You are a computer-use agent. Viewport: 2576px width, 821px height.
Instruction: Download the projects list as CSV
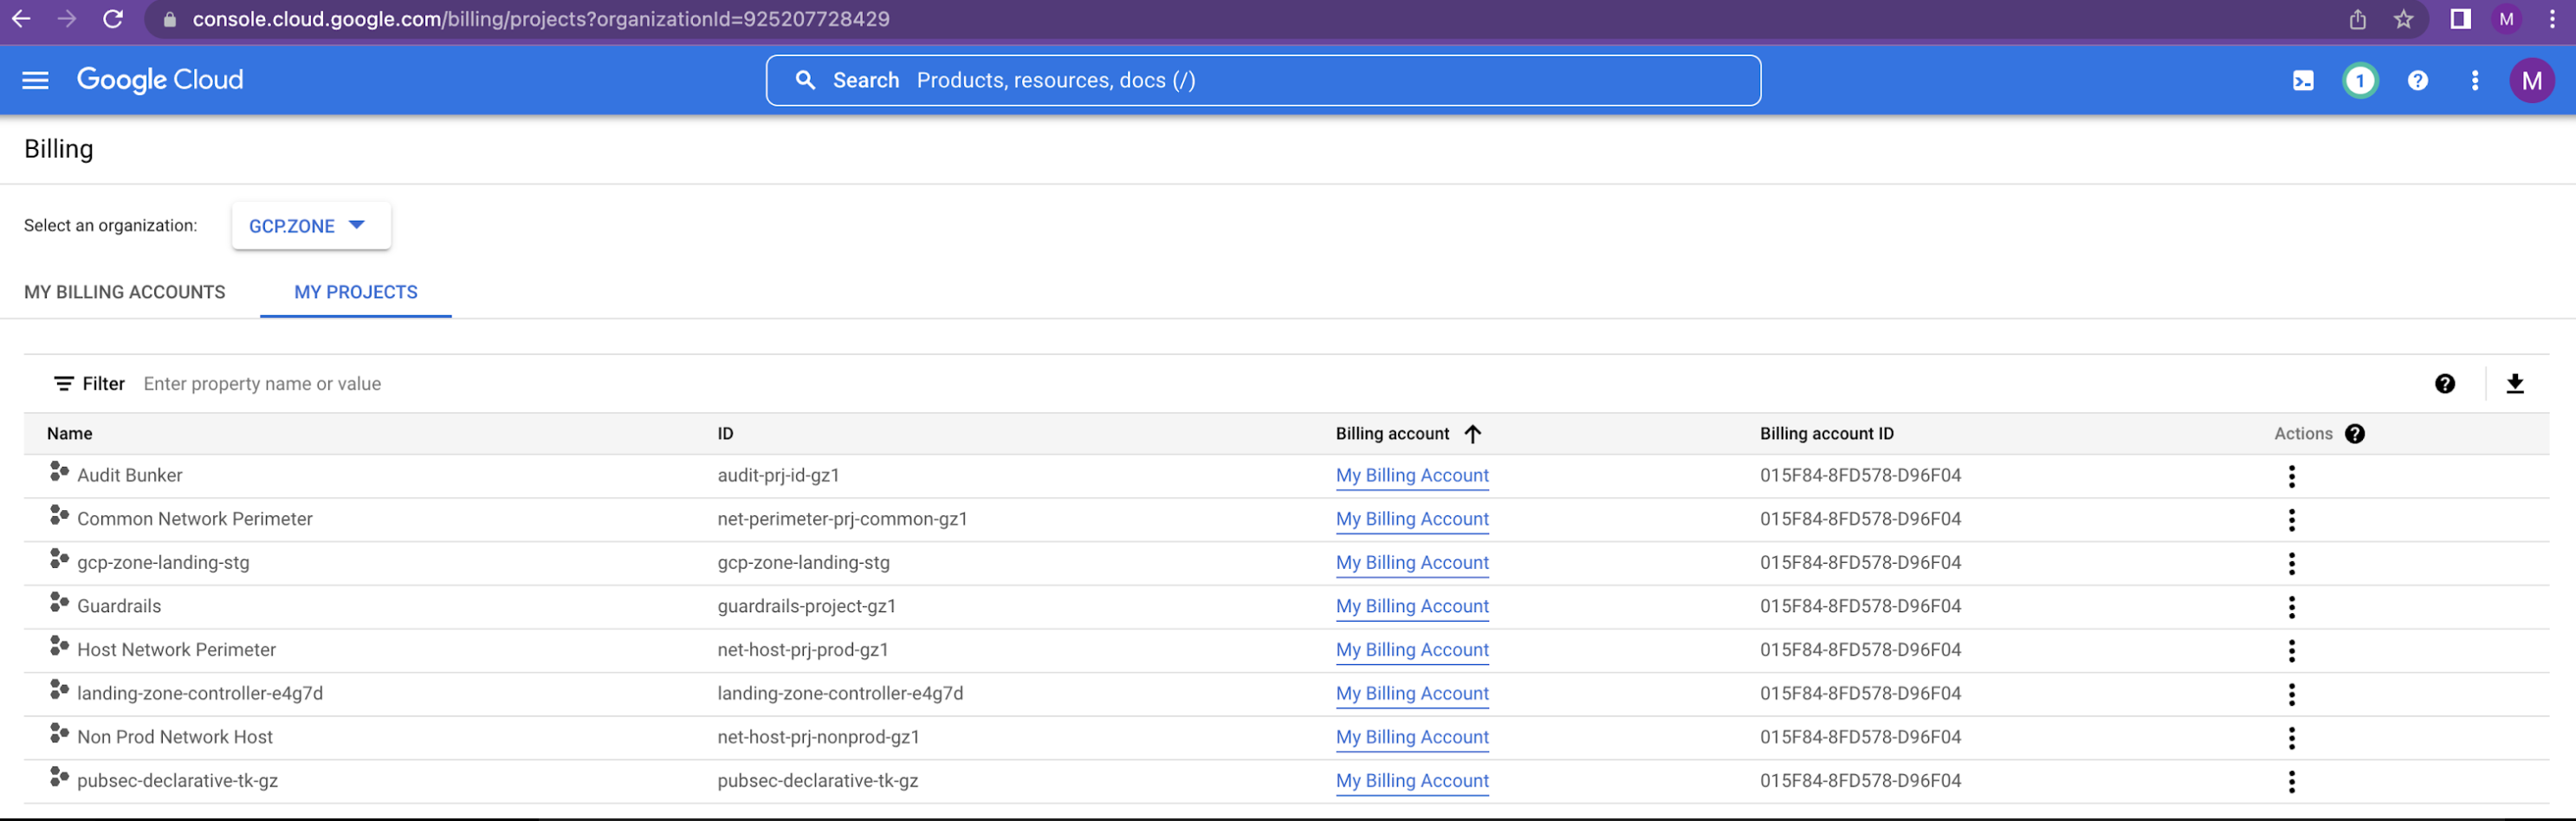click(x=2517, y=383)
